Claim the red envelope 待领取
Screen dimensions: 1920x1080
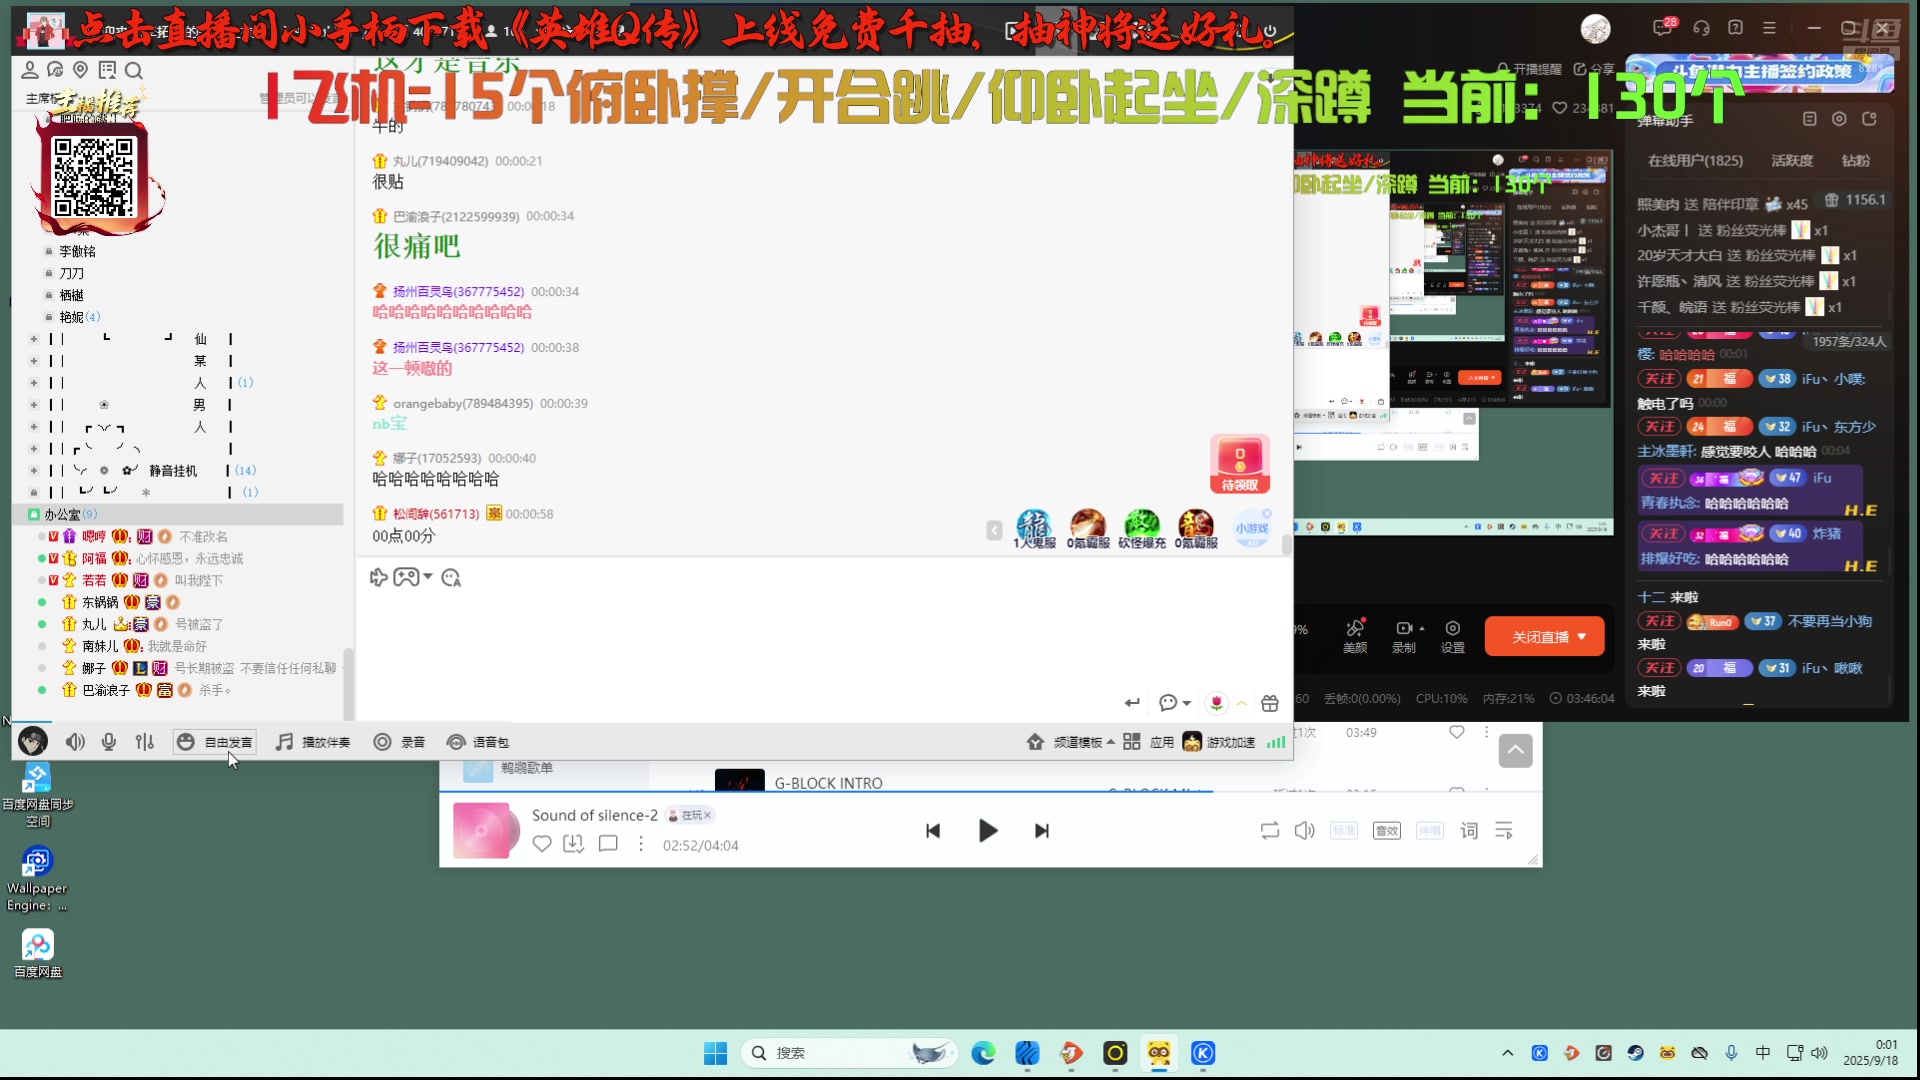1240,464
